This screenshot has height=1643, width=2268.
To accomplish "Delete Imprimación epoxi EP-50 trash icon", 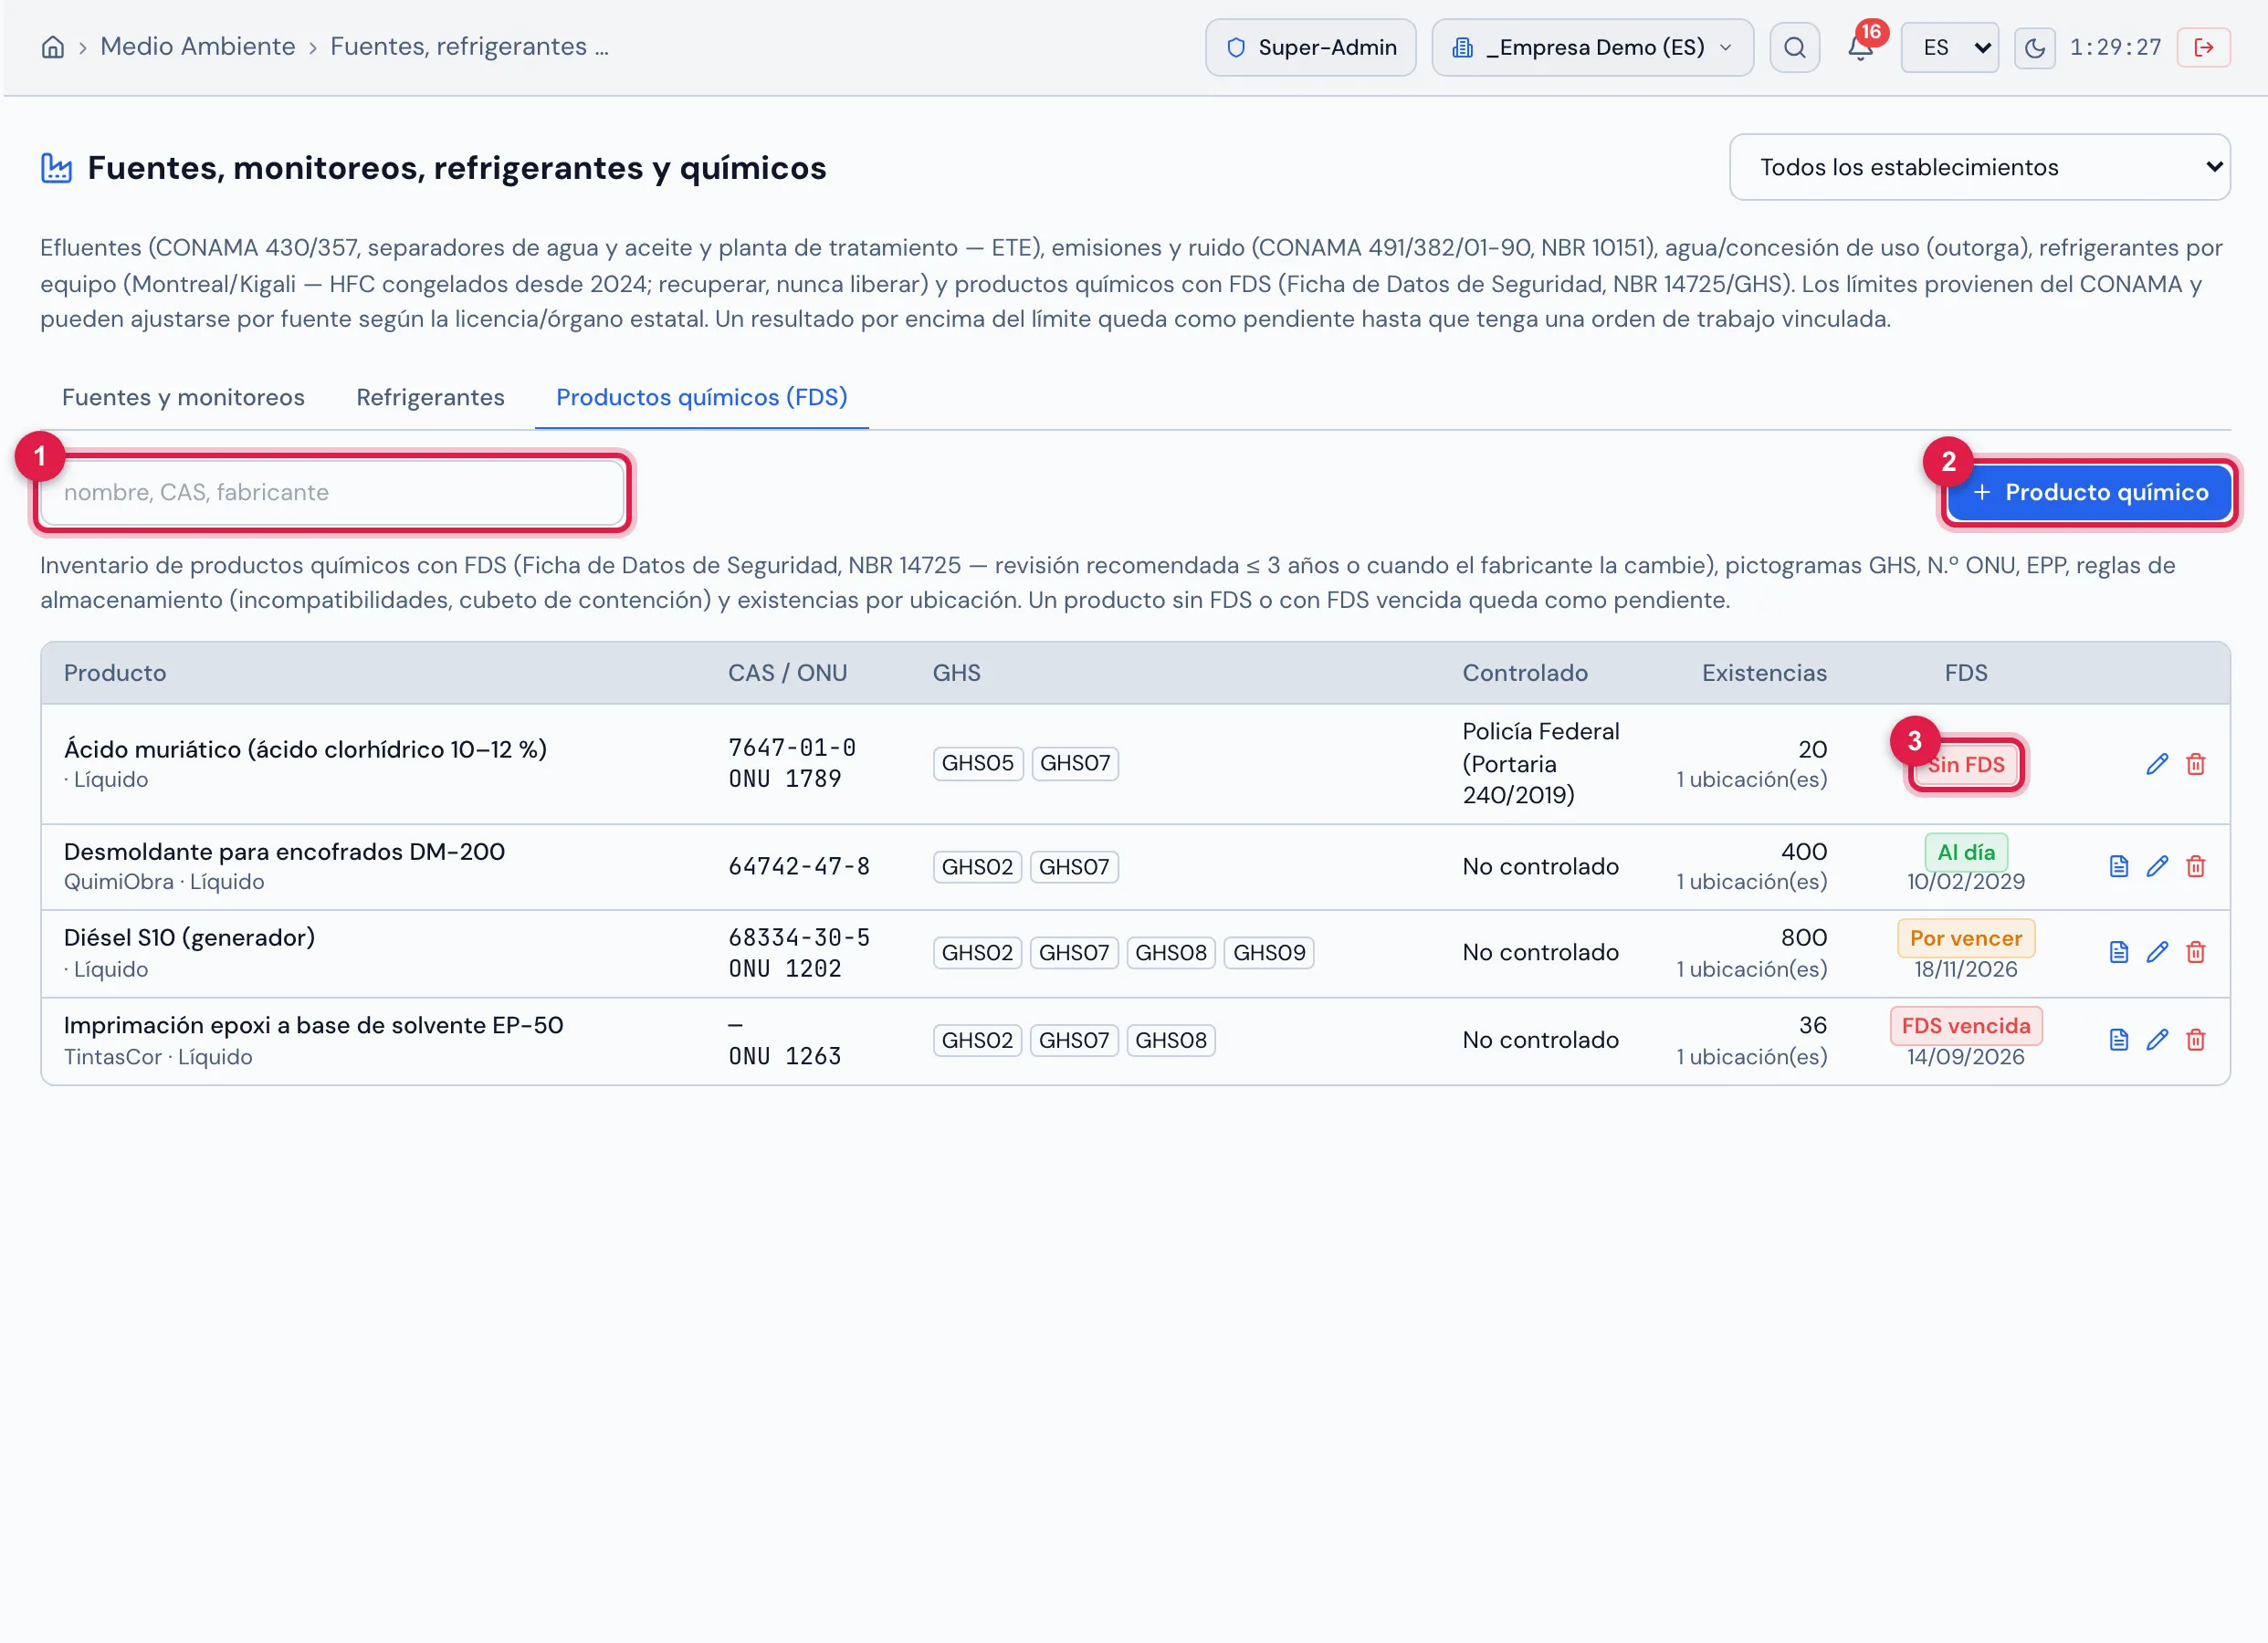I will click(x=2195, y=1040).
